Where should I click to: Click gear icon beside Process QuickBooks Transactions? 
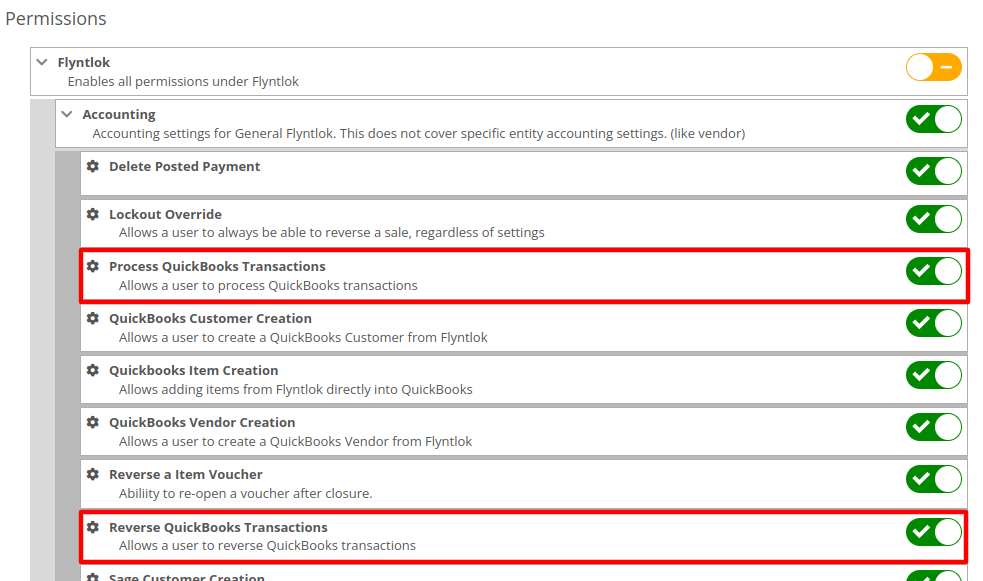93,266
